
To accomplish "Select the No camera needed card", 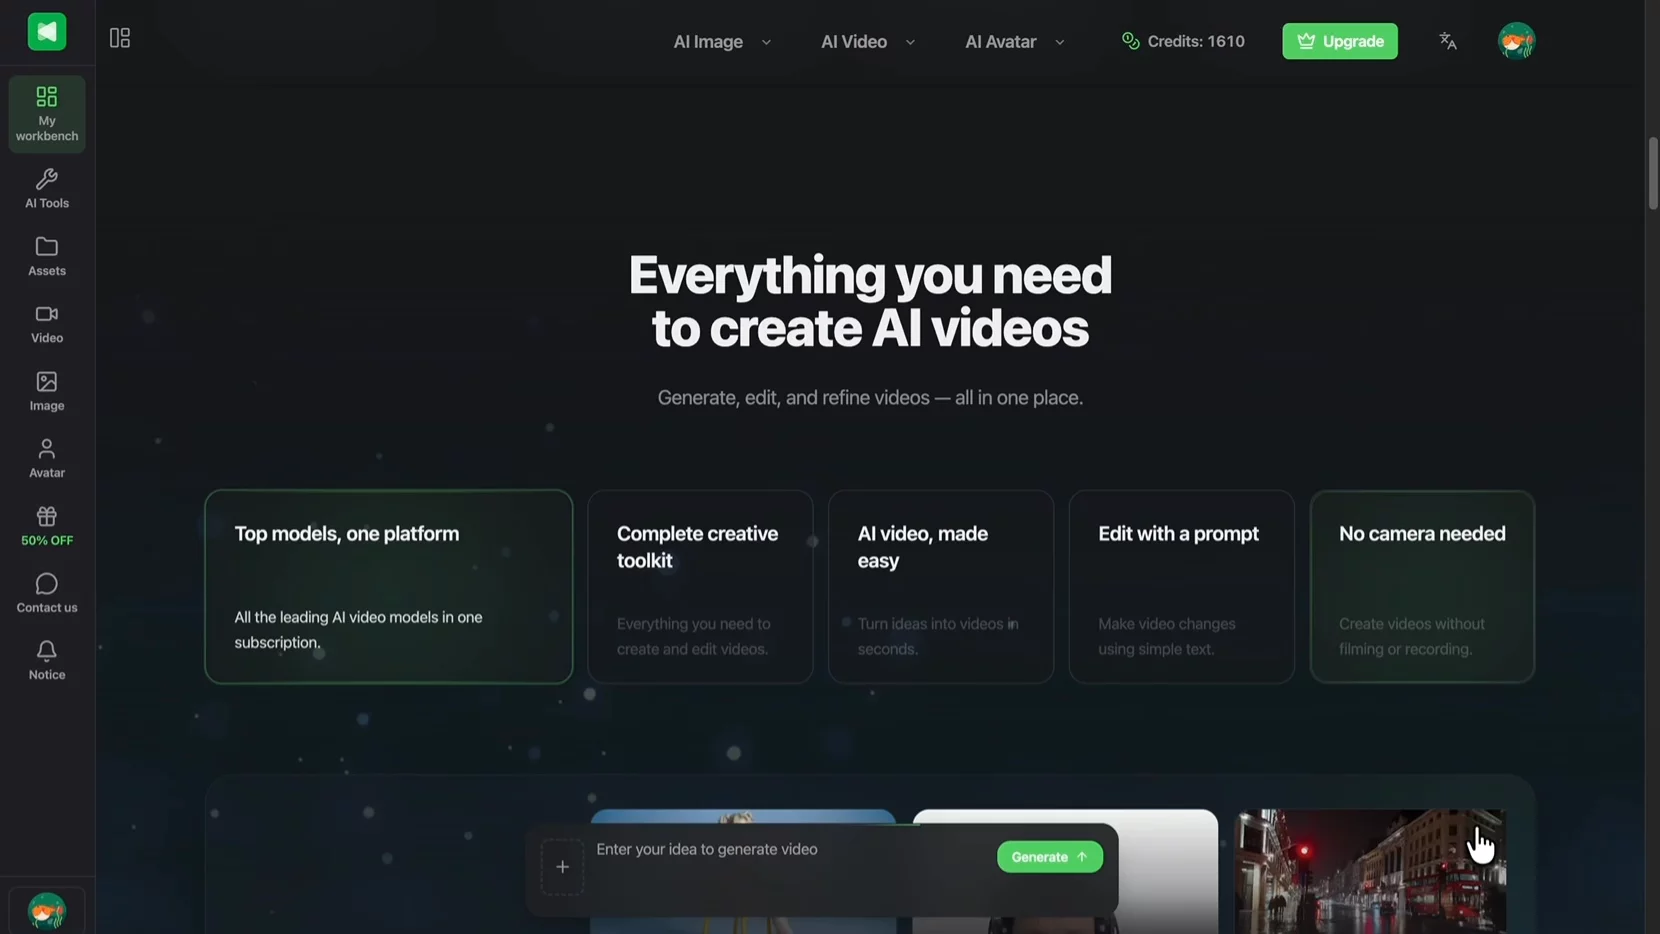I will click(1422, 587).
